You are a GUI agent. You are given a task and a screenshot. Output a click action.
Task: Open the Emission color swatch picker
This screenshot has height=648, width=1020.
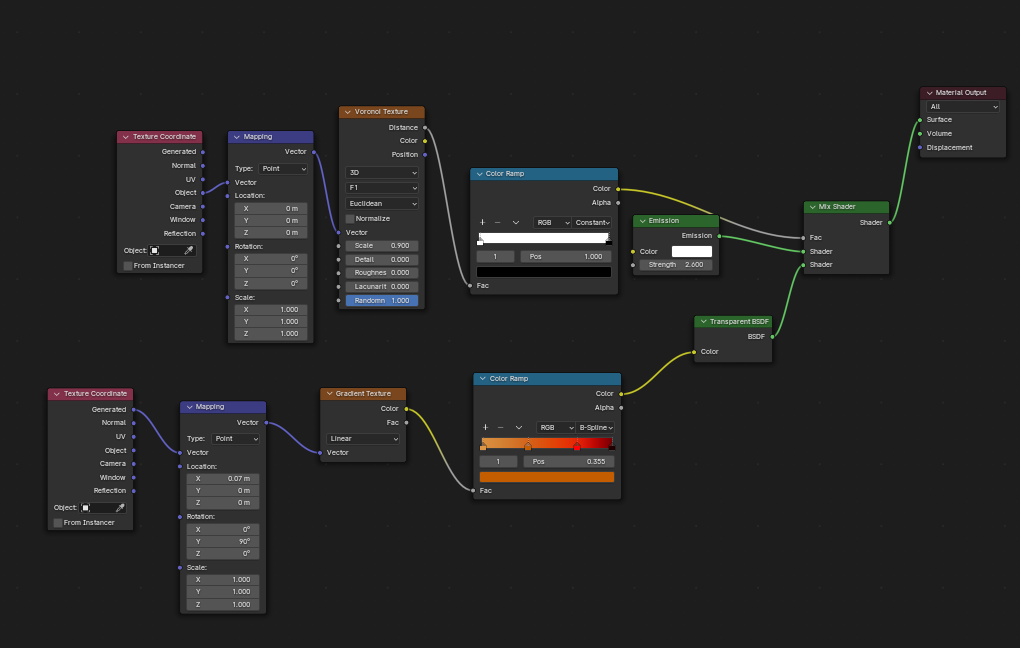tap(691, 251)
